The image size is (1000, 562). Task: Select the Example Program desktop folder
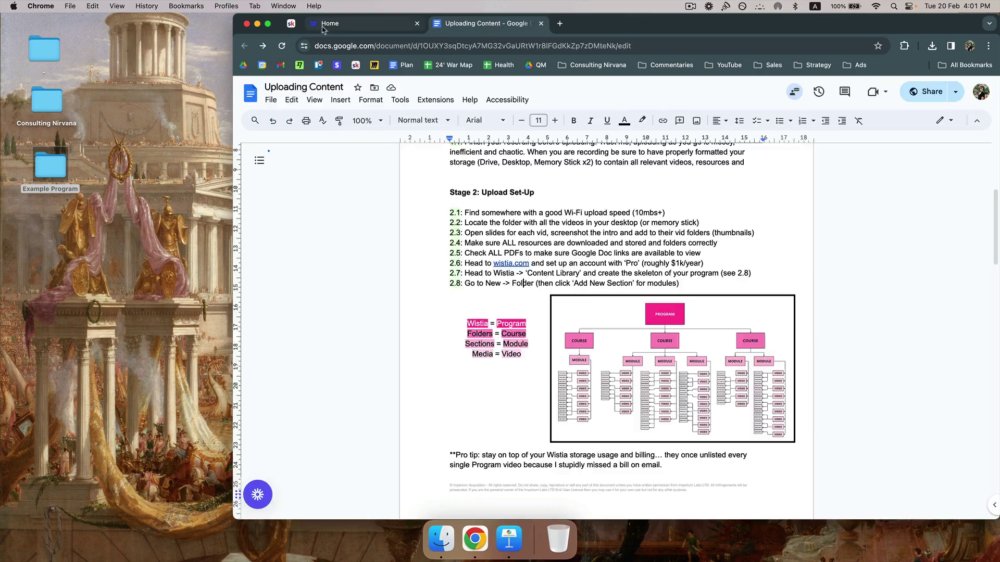tap(50, 171)
